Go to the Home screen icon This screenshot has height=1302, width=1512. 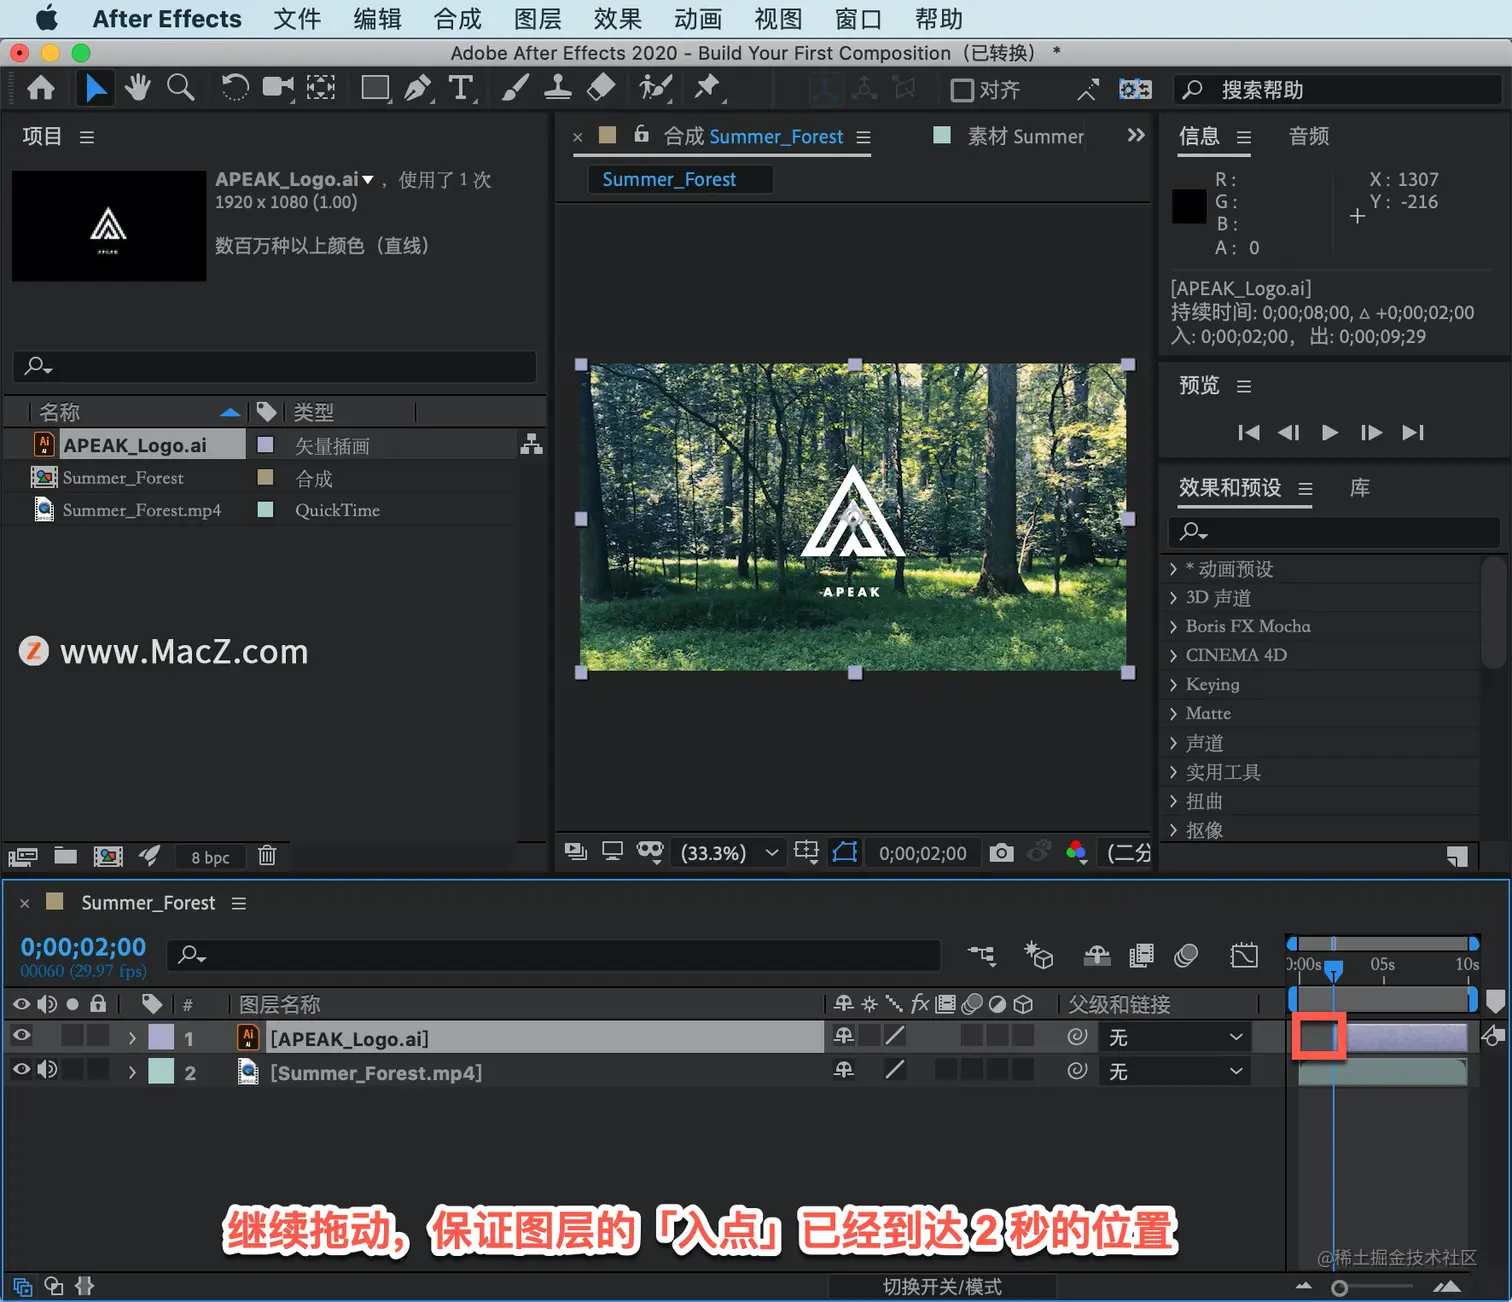pos(41,88)
